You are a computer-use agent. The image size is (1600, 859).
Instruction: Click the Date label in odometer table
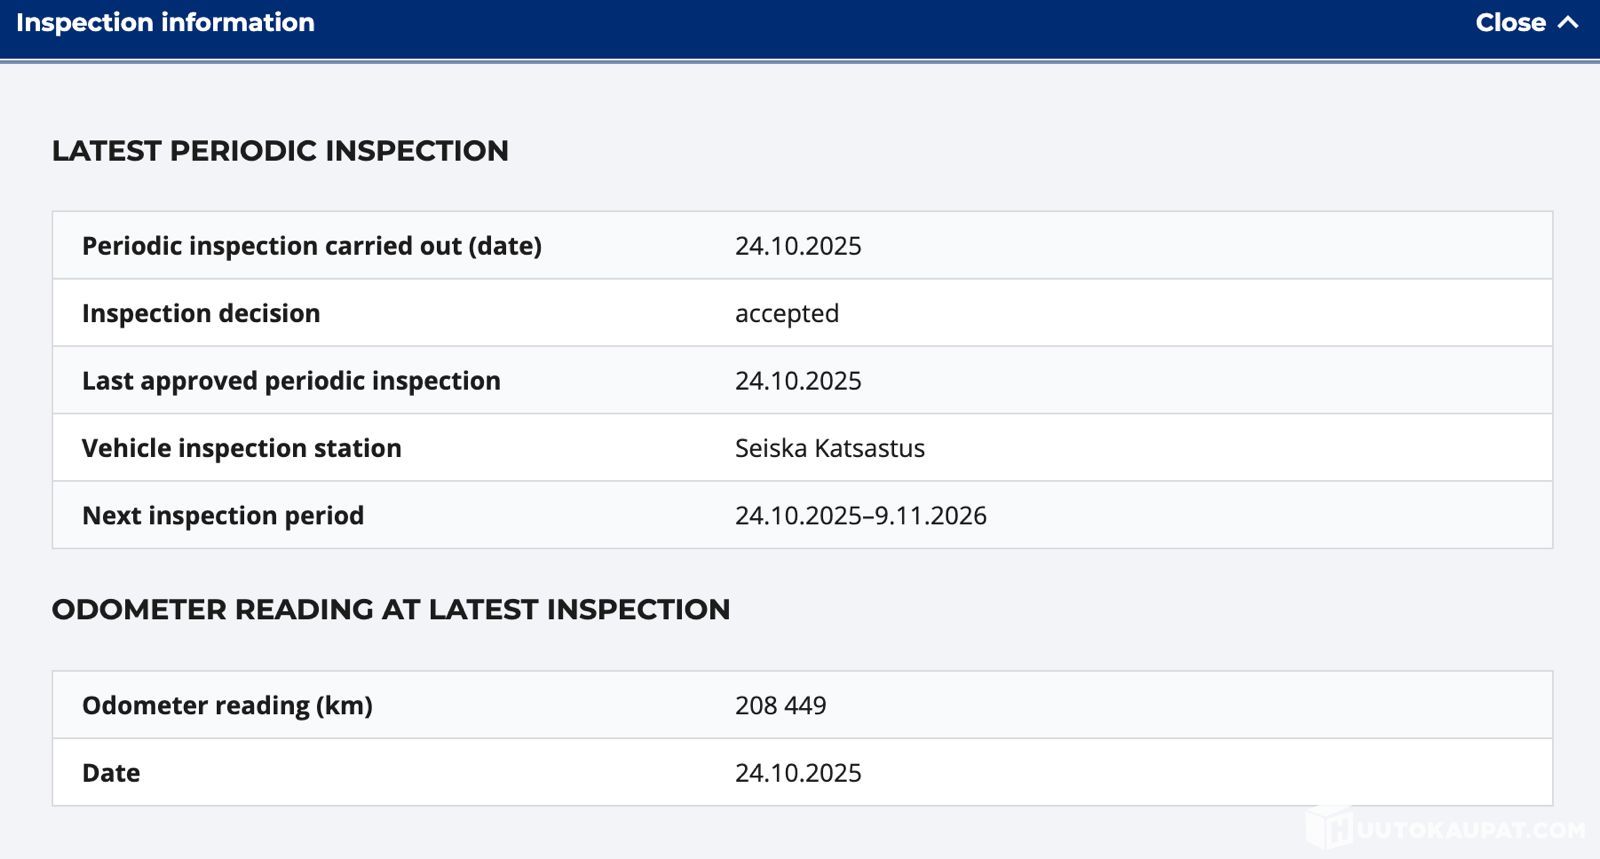111,773
